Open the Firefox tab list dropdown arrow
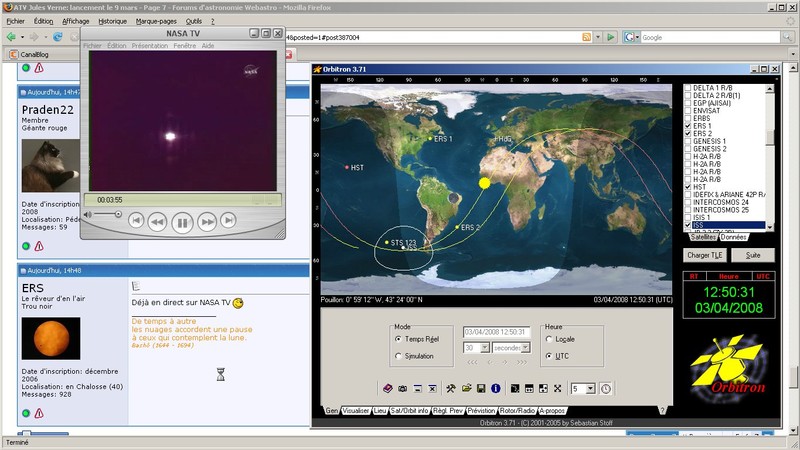The image size is (800, 450). click(x=793, y=54)
